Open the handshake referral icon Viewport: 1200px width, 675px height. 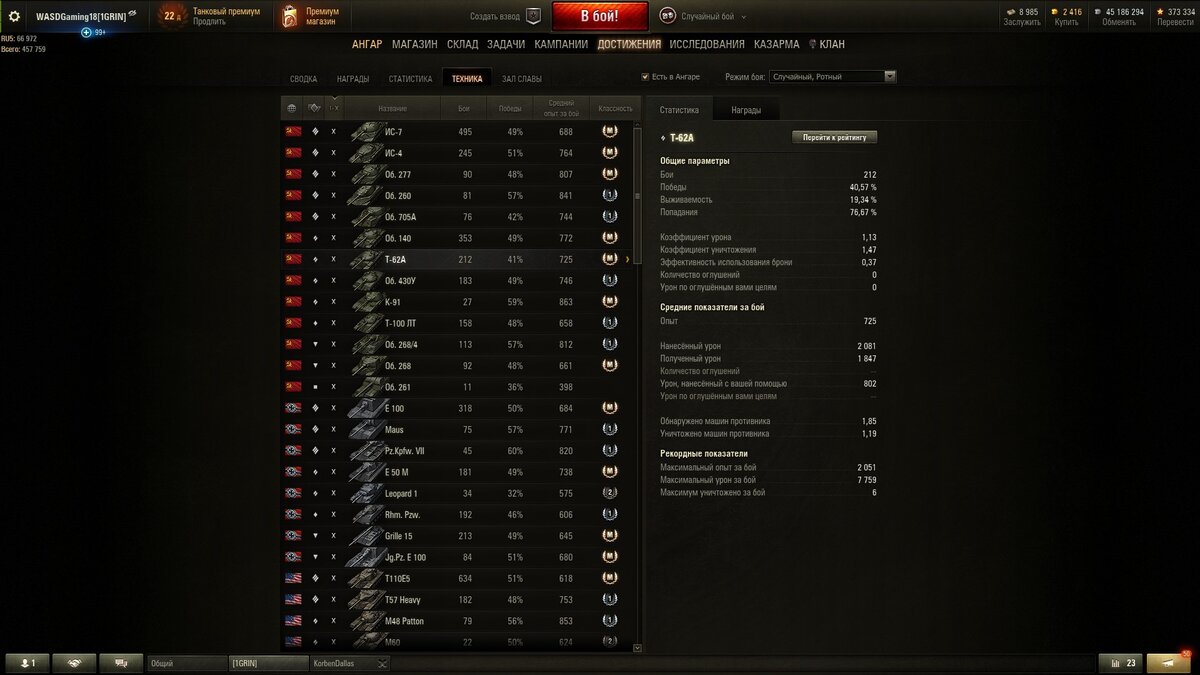74,663
